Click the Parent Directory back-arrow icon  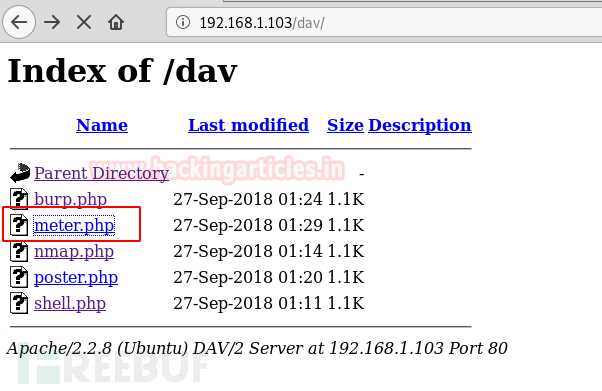click(20, 173)
